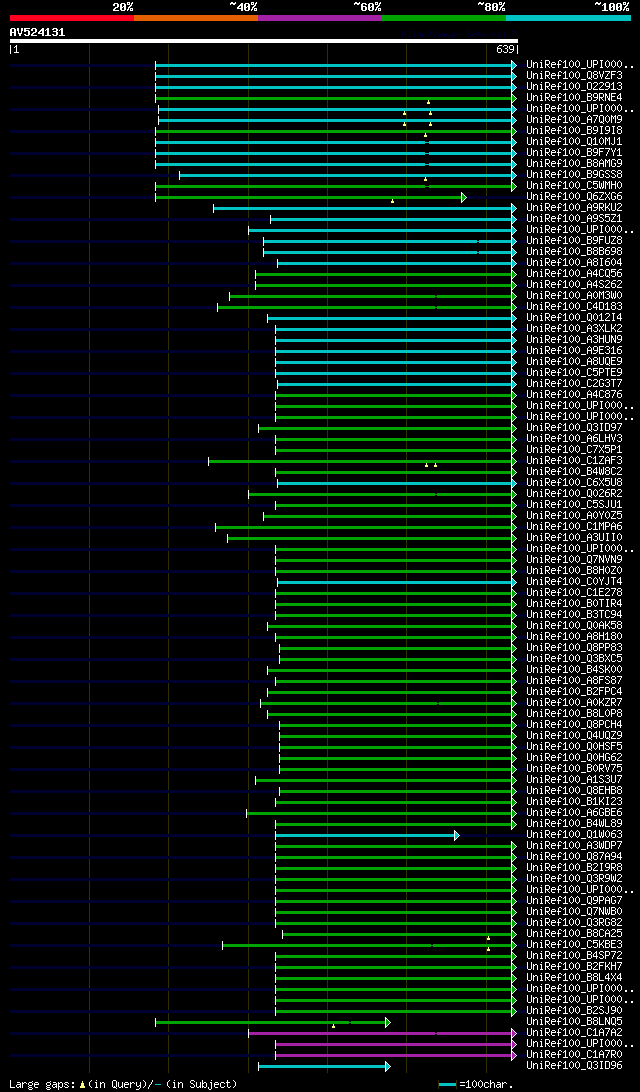The width and height of the screenshot is (640, 1092).
Task: Select the UniRef100_A6GBE6 label
Action: pos(575,813)
